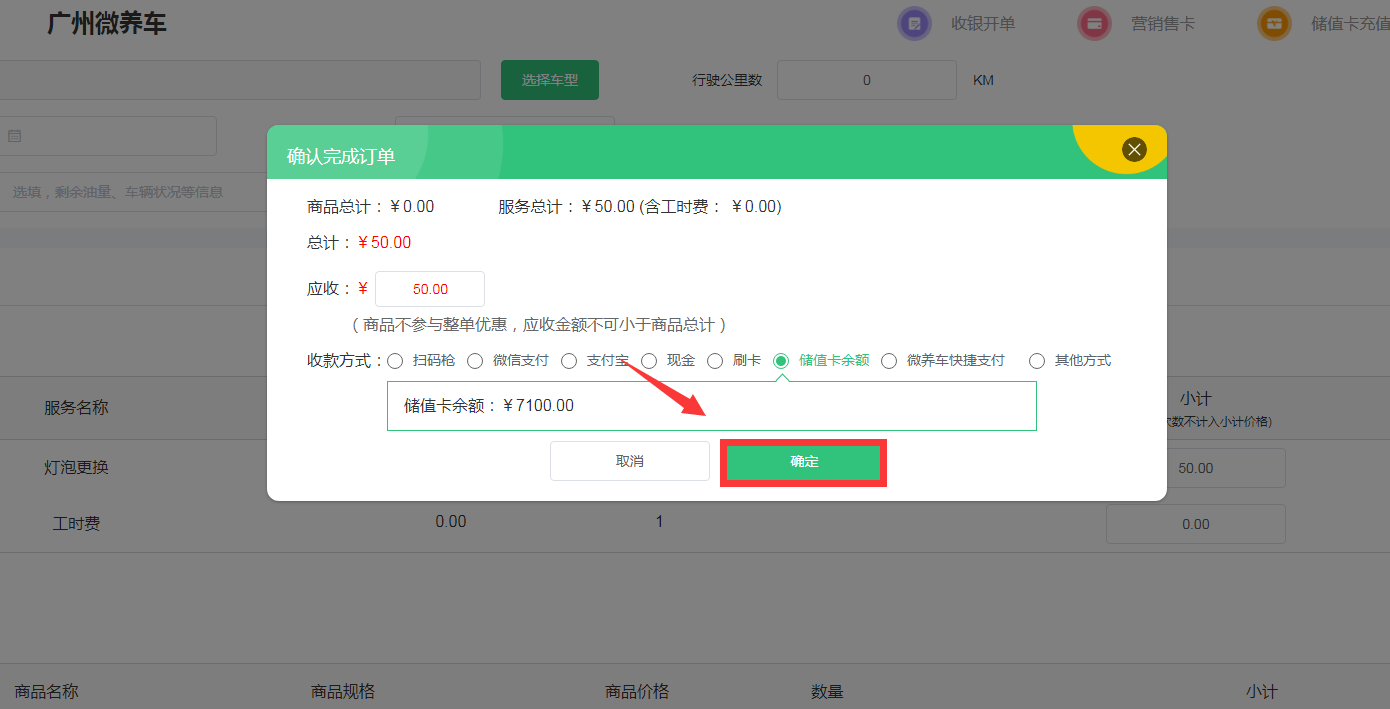
Task: Click the 行驶公里数 input field
Action: pos(866,80)
